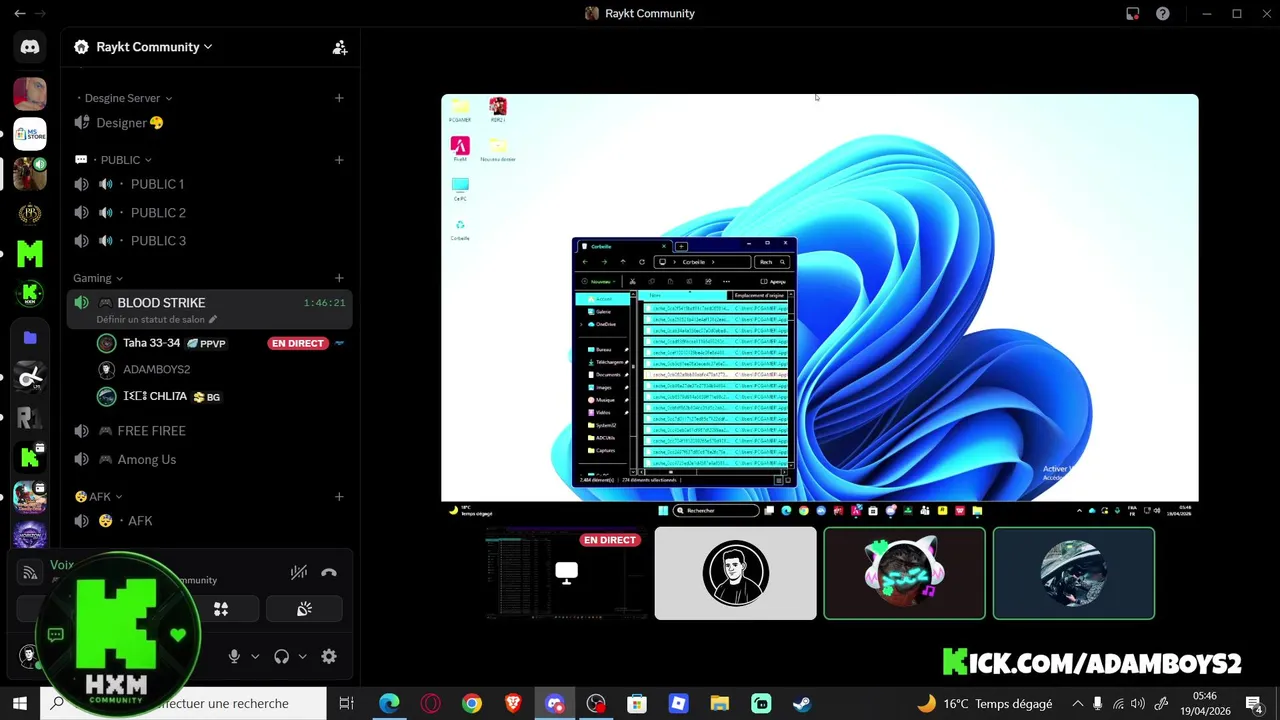Join the PUBLIC 1 voice channel

[209, 184]
